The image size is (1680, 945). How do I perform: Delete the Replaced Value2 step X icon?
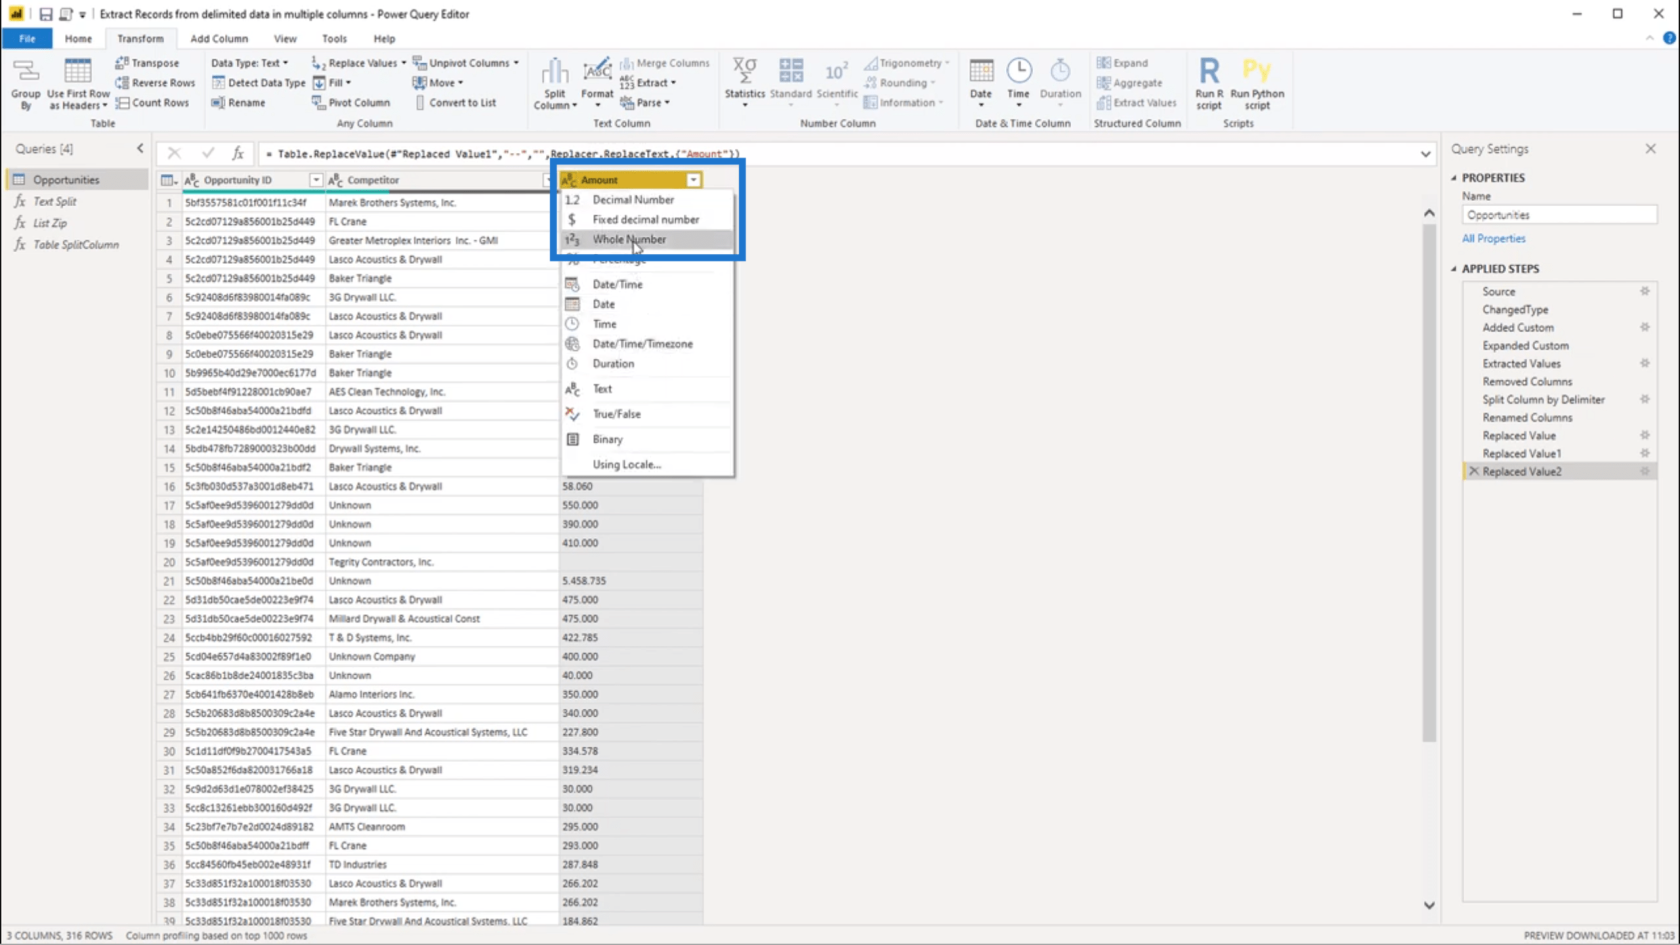coord(1473,471)
